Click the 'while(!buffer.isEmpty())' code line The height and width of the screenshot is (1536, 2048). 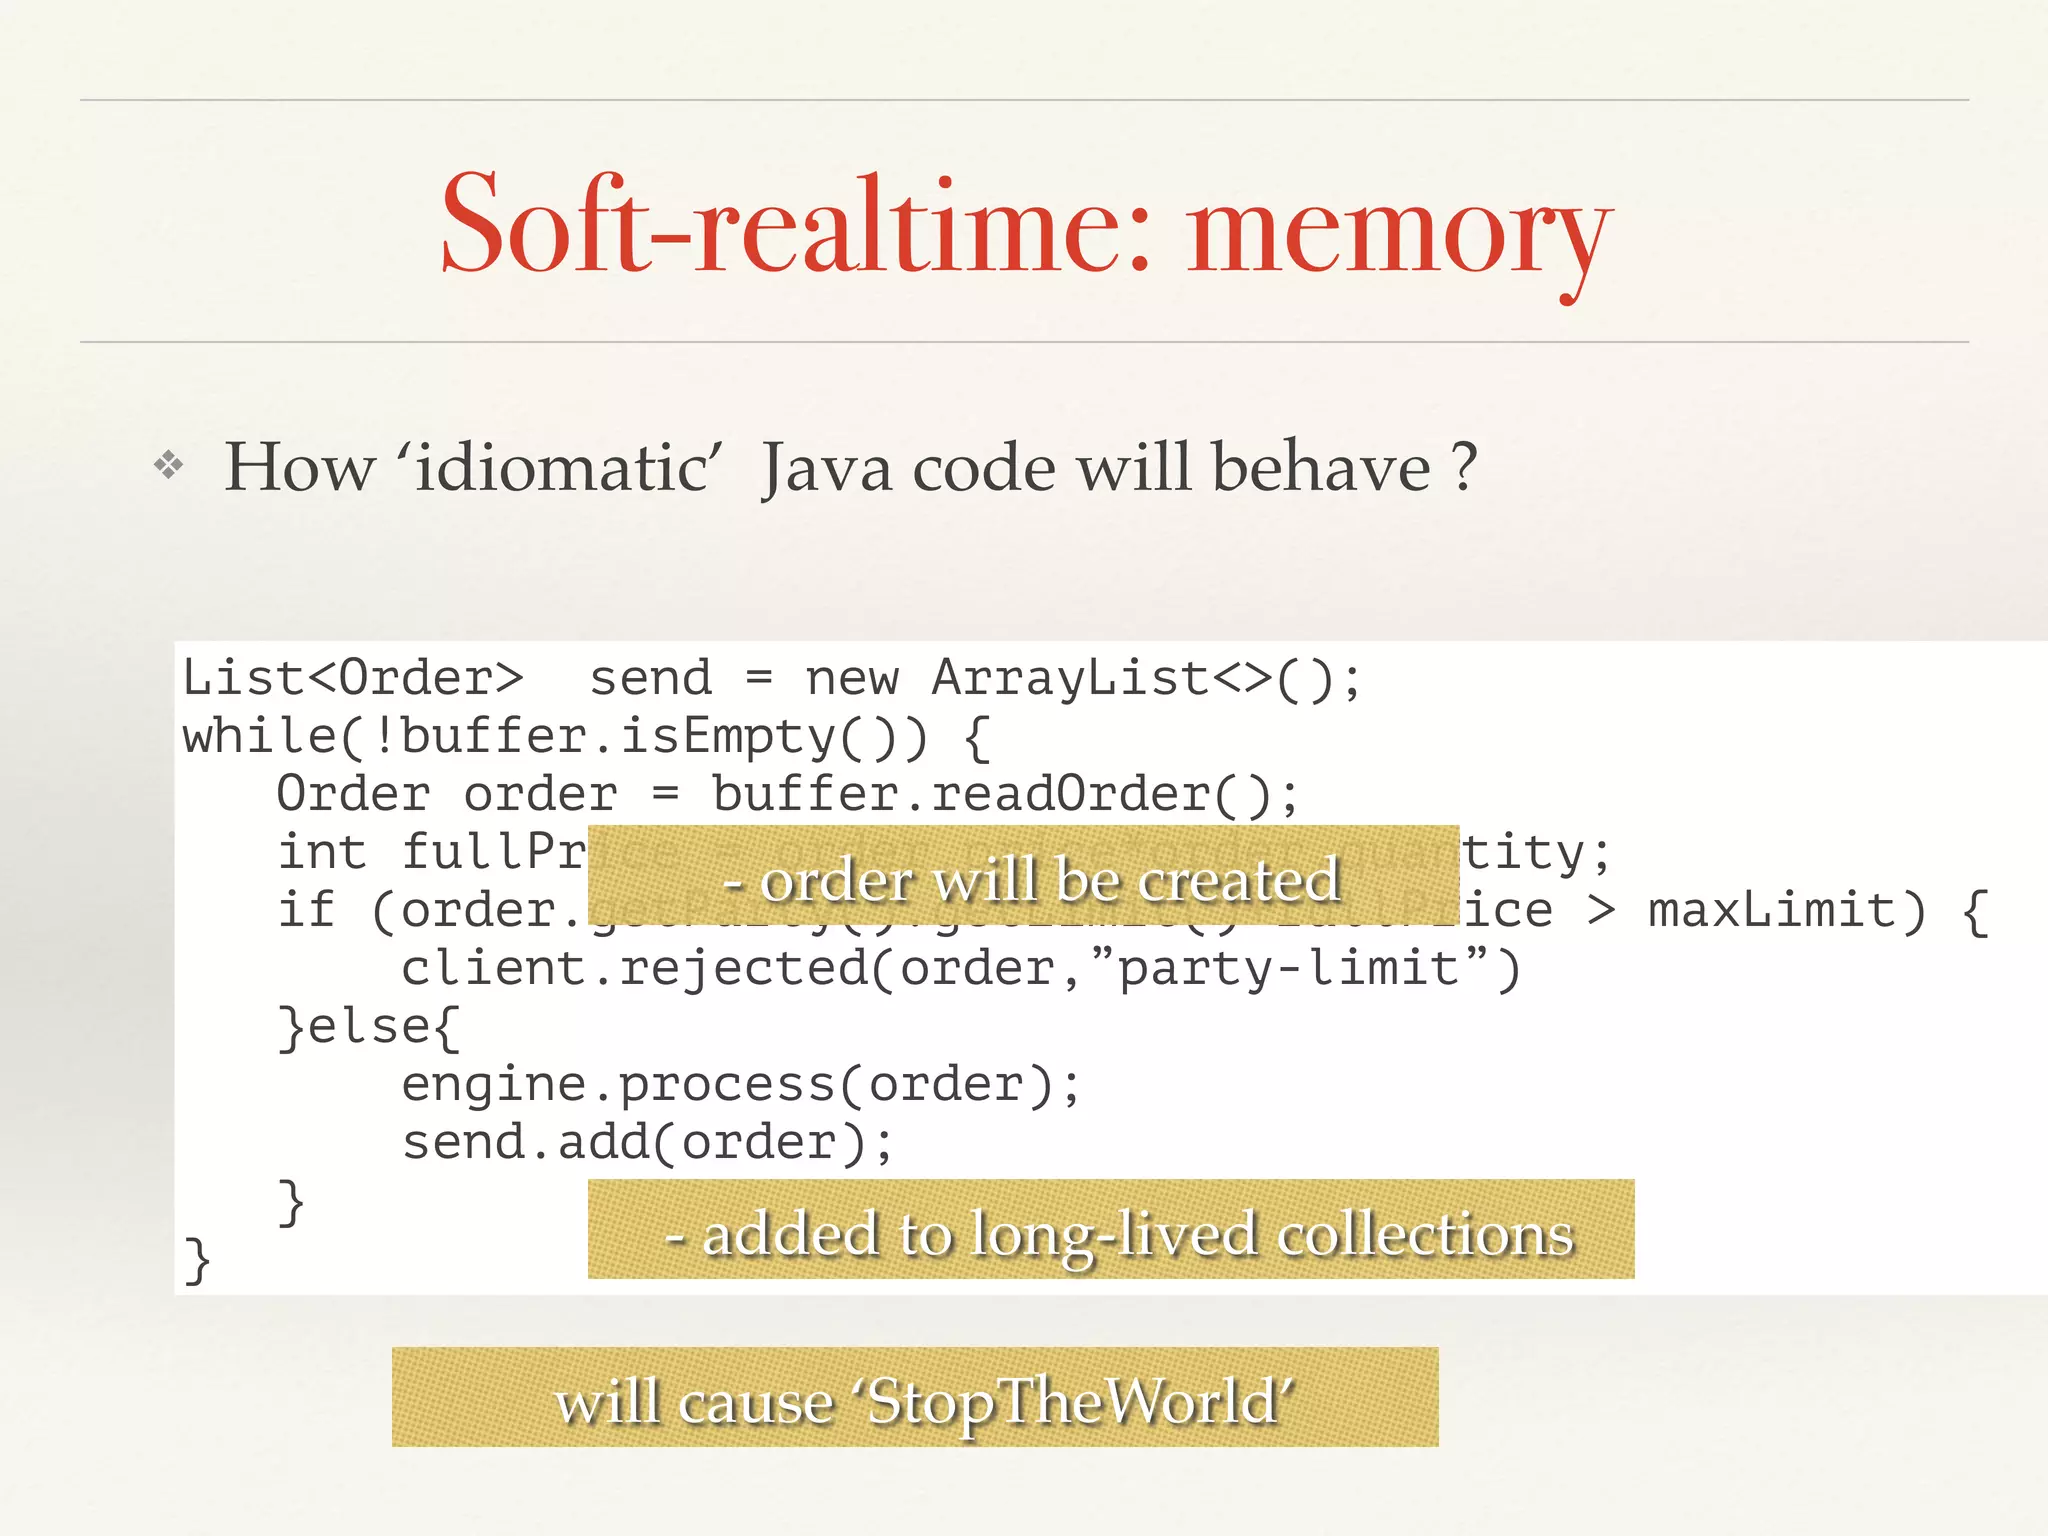tap(585, 737)
